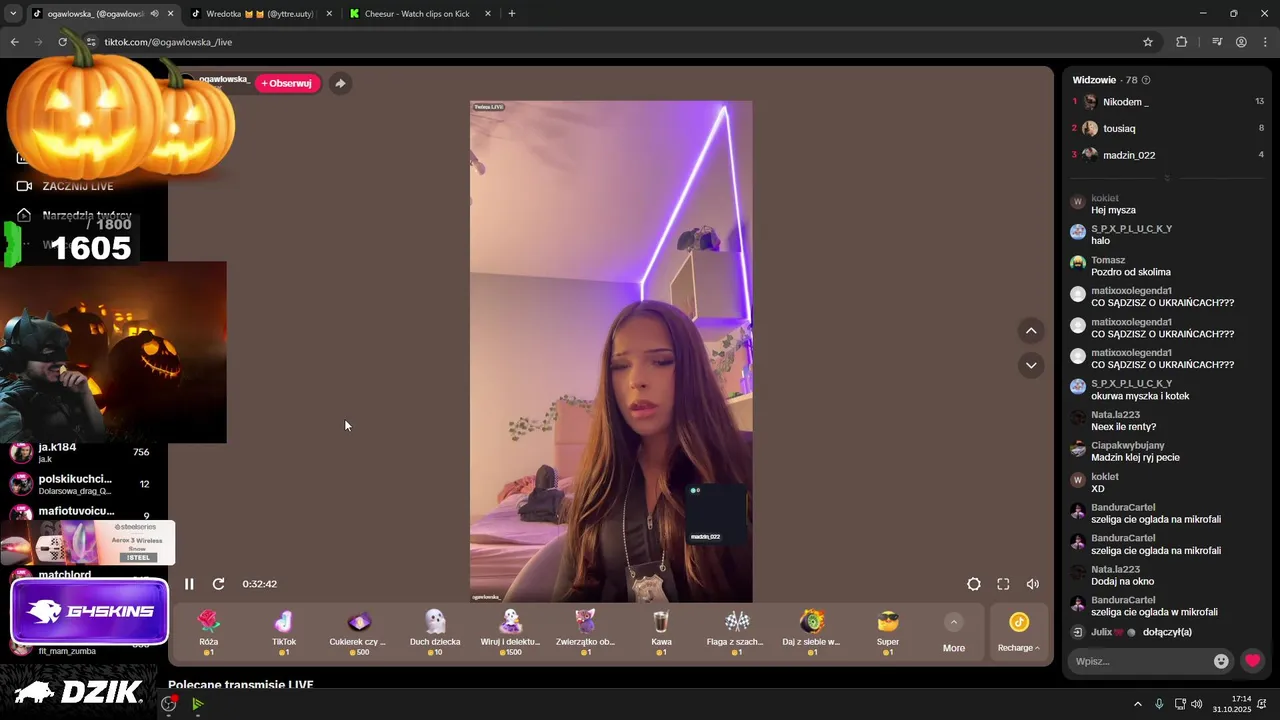This screenshot has width=1280, height=720.
Task: Send the Daj z siebie w... gift
Action: pyautogui.click(x=812, y=632)
